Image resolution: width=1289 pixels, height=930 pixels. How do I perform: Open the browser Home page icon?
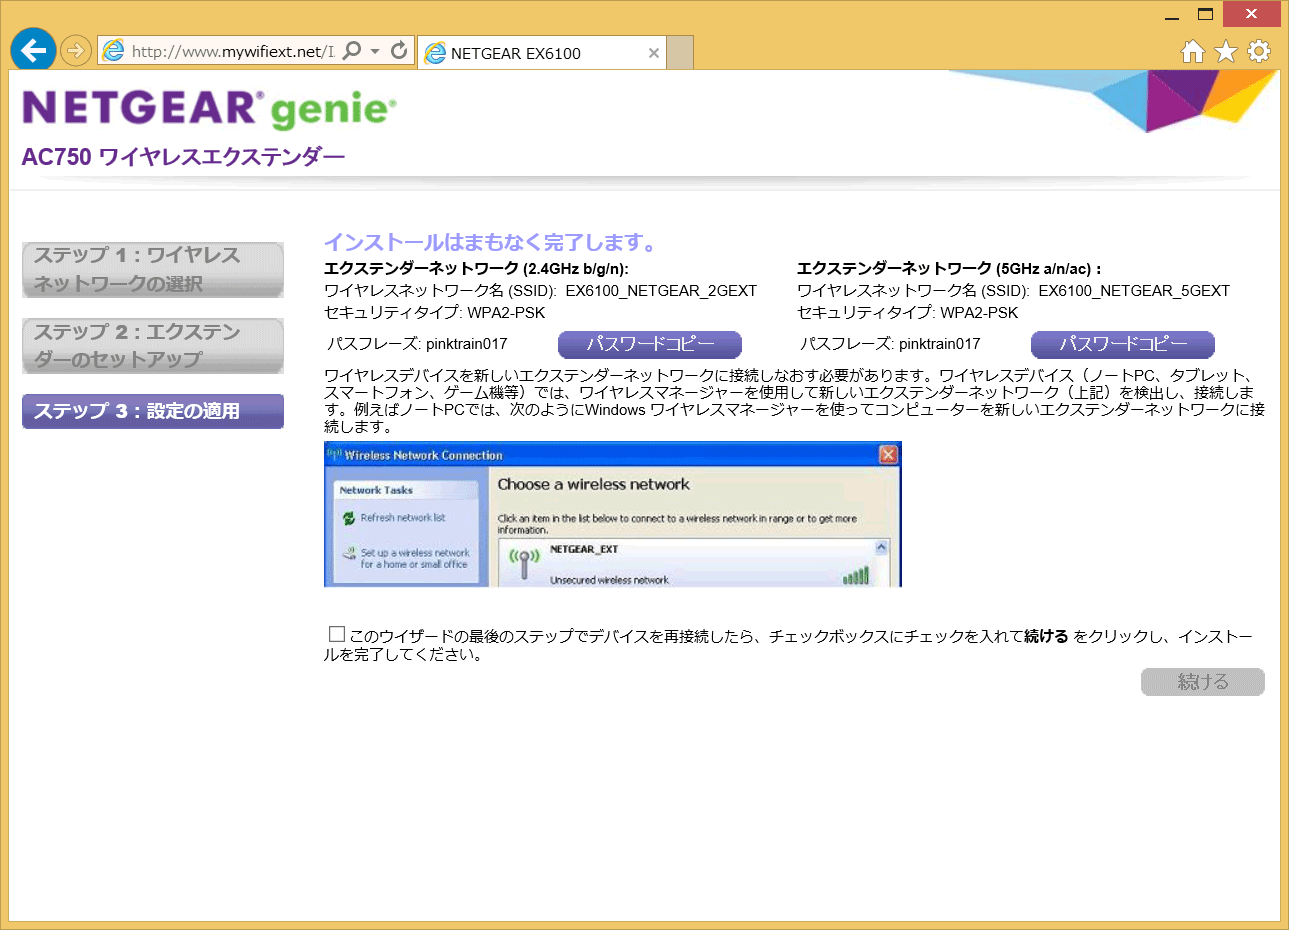[x=1192, y=51]
